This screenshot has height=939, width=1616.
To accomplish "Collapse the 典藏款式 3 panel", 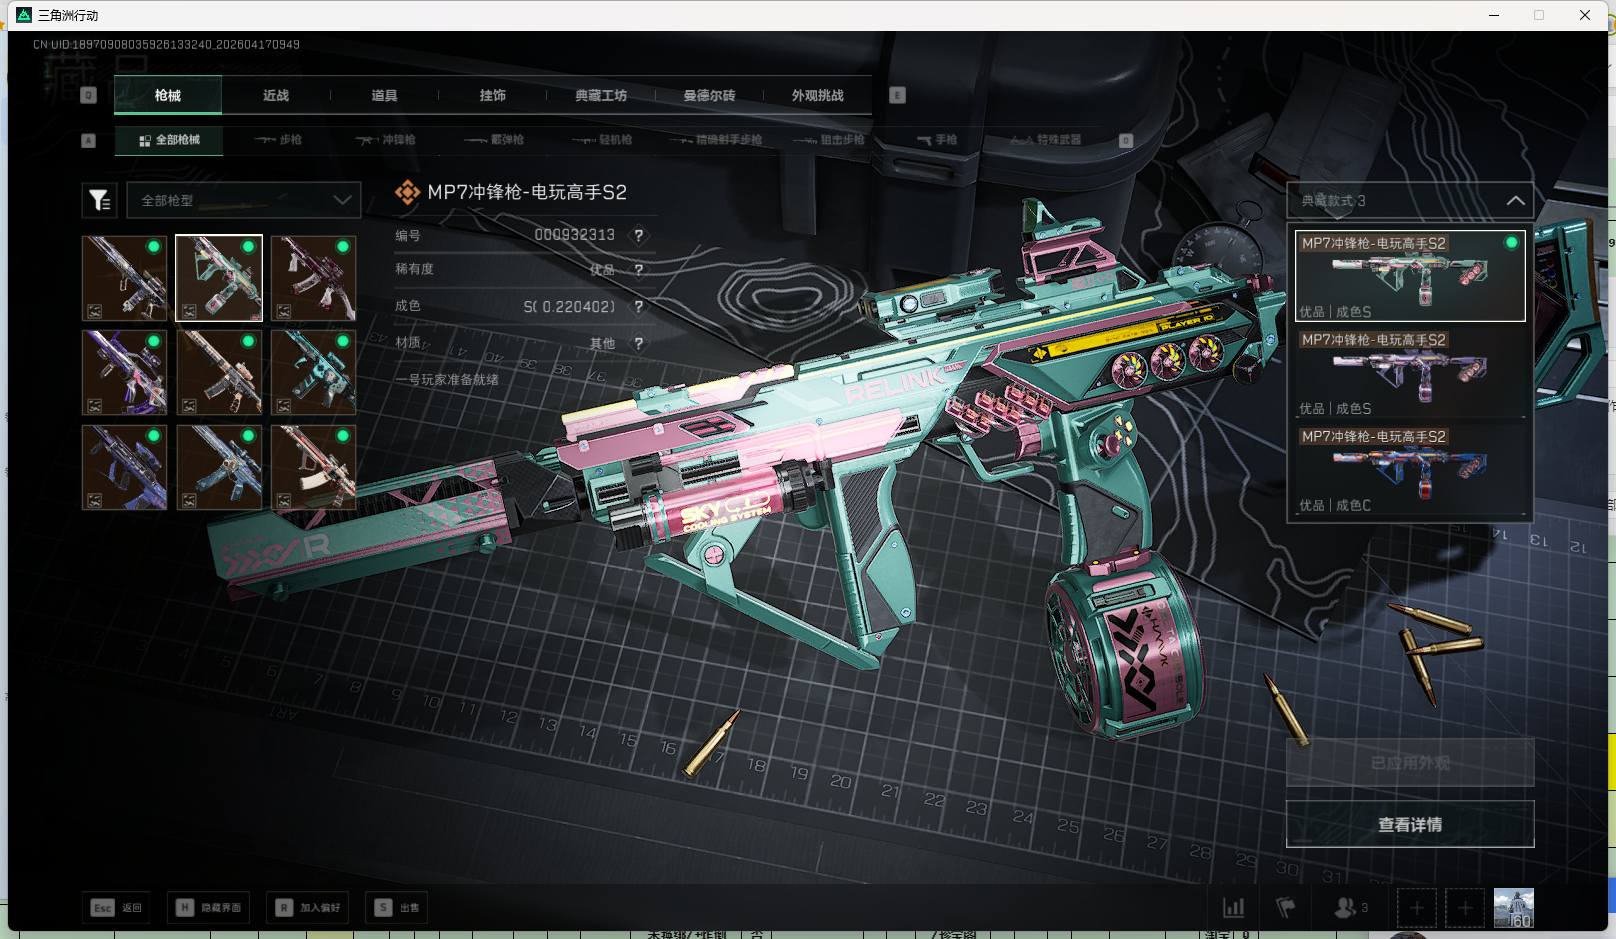I will (x=1515, y=201).
